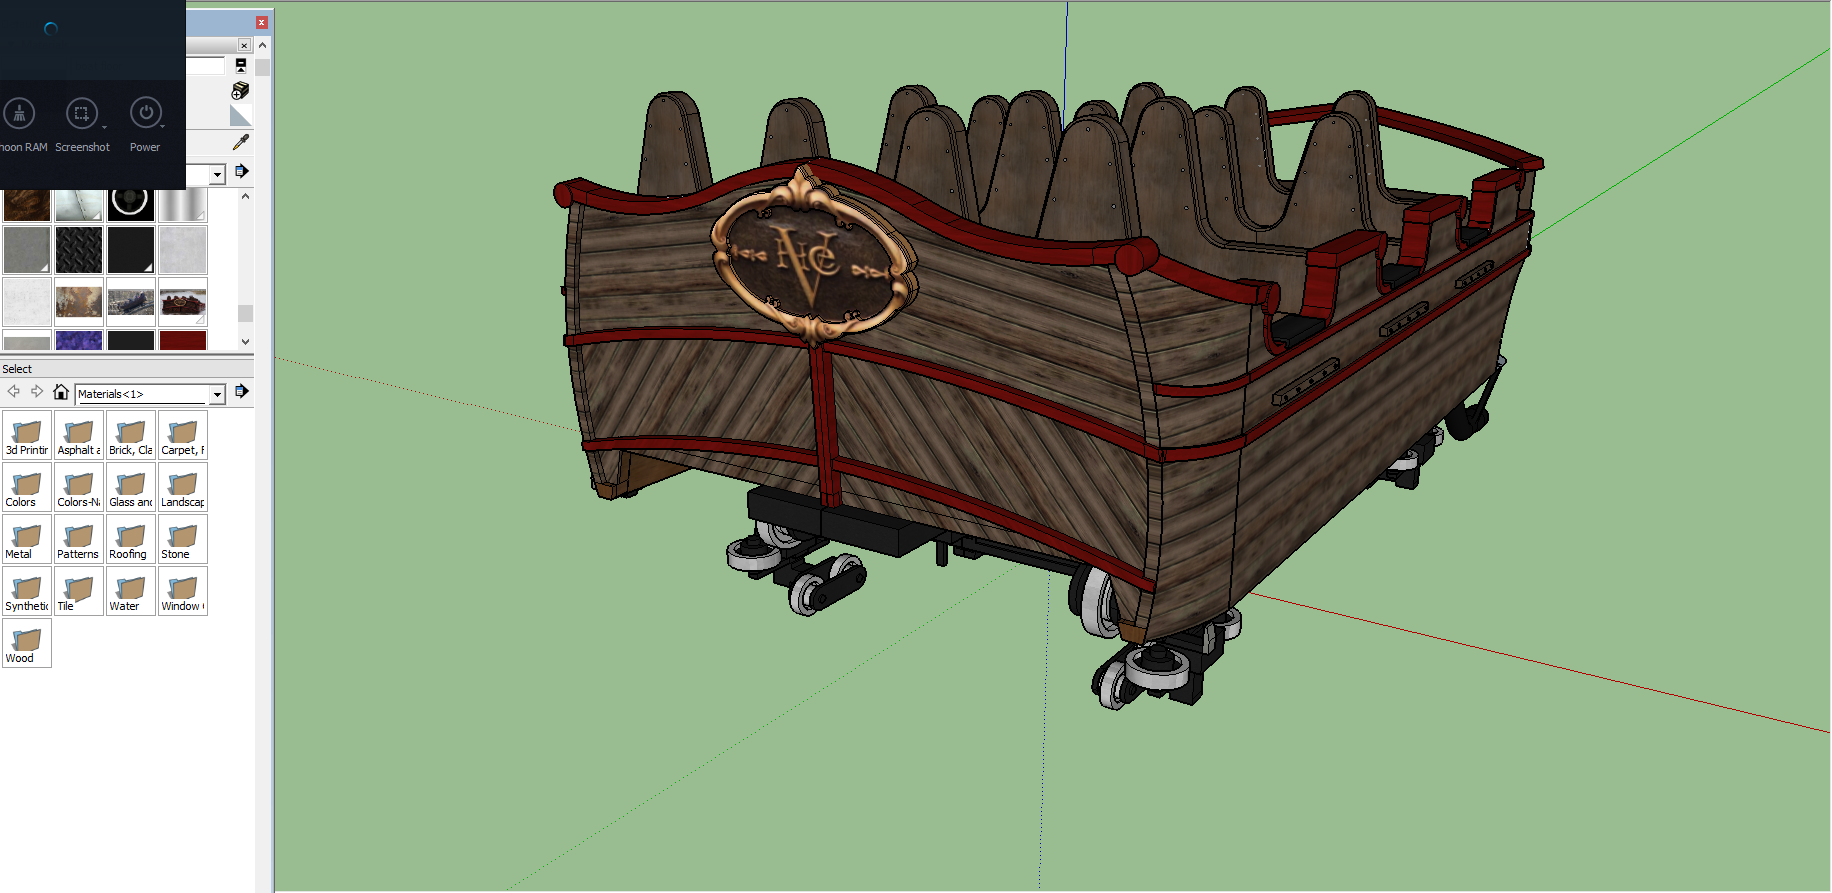
Task: Open the Metal materials folder
Action: click(x=27, y=538)
